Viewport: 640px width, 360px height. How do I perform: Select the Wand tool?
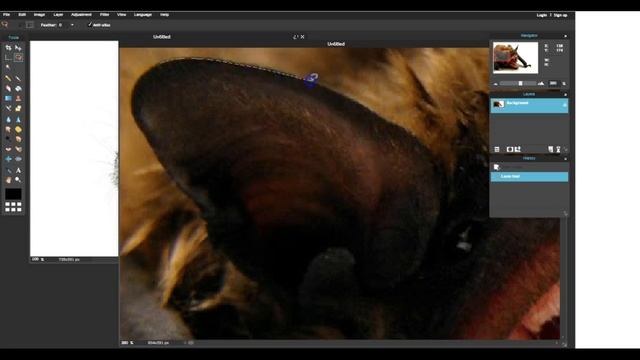pos(8,67)
